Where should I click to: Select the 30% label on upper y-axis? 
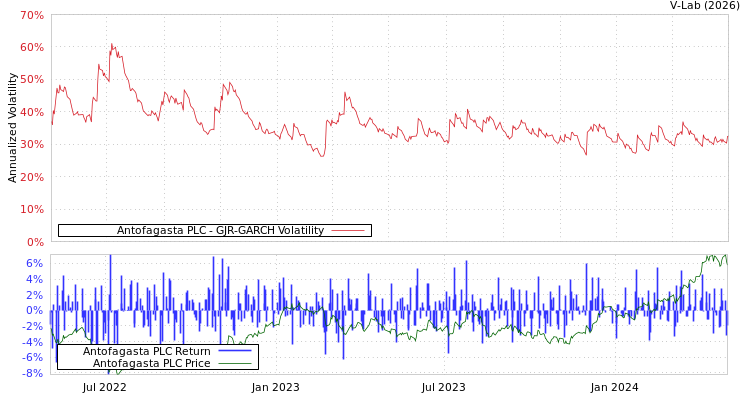tap(32, 145)
